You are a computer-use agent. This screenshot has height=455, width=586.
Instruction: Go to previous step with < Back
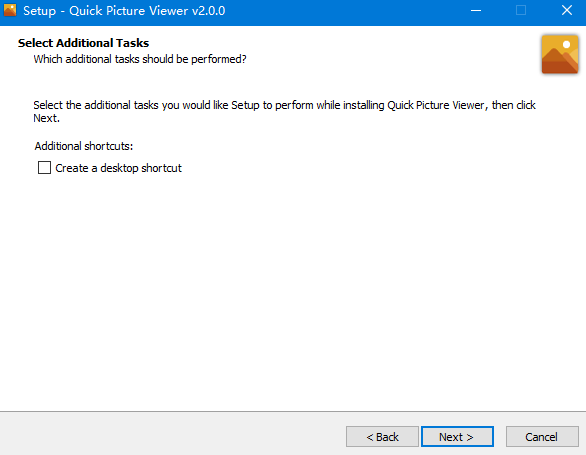pyautogui.click(x=382, y=436)
